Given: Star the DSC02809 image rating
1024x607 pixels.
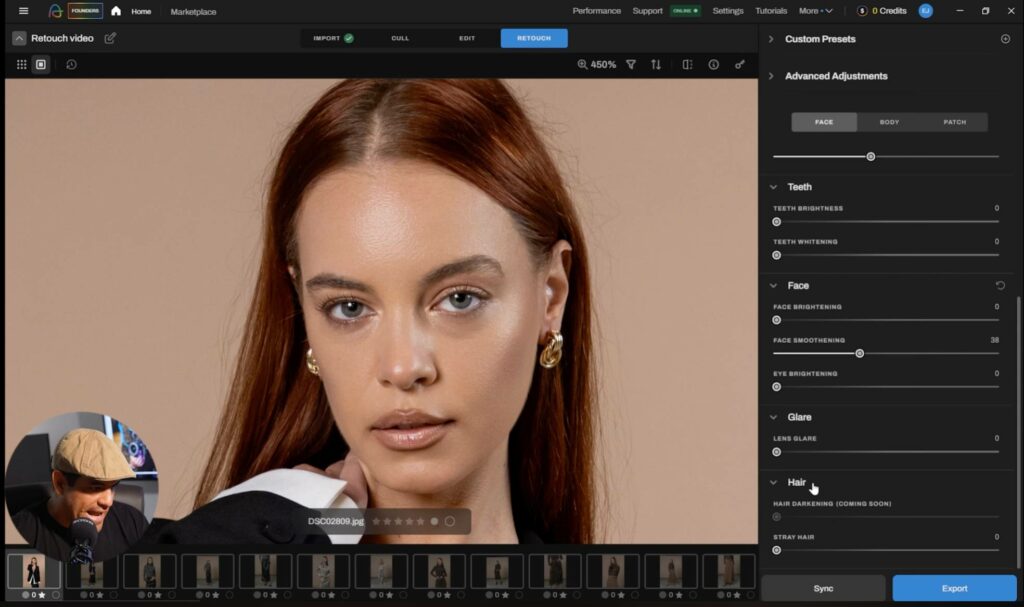Looking at the screenshot, I should tap(378, 521).
